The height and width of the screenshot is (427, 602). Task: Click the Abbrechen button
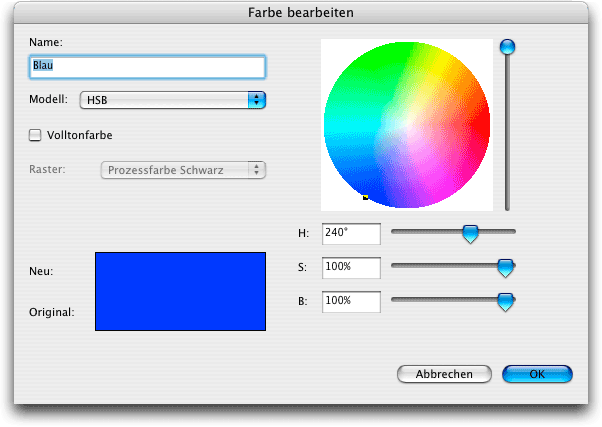pyautogui.click(x=444, y=374)
